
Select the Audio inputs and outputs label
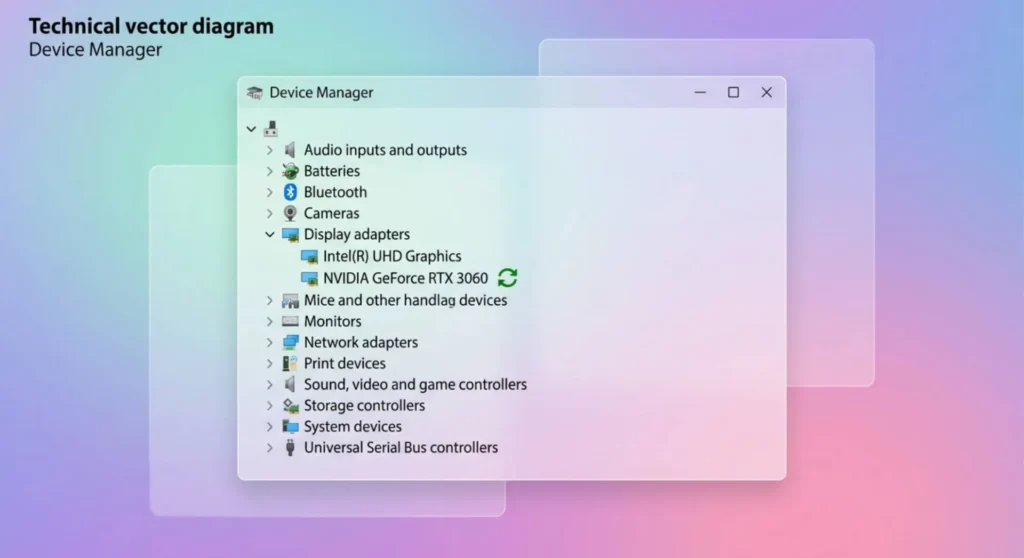[x=385, y=150]
